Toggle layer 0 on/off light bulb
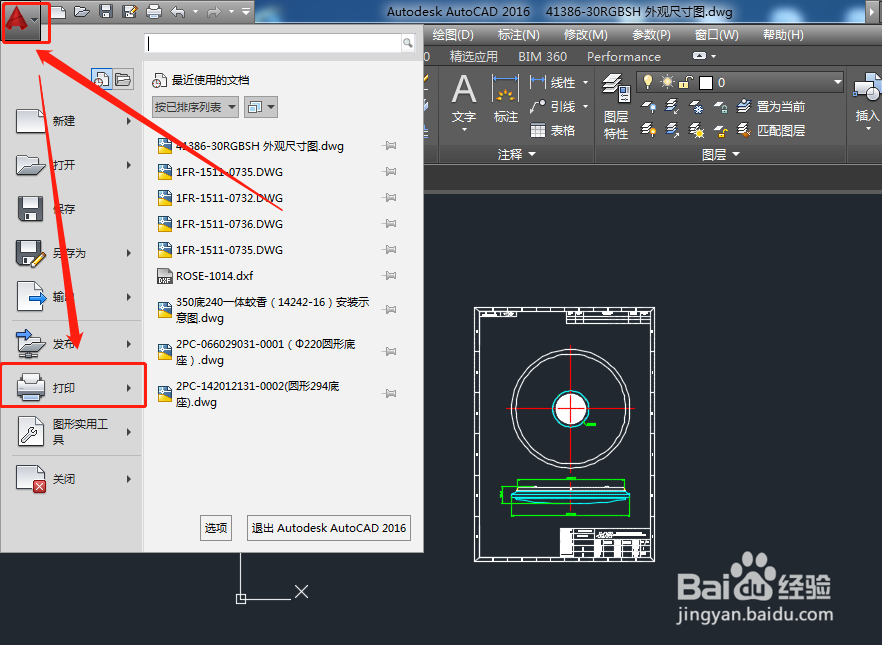Screen dimensions: 882x645 click(648, 82)
